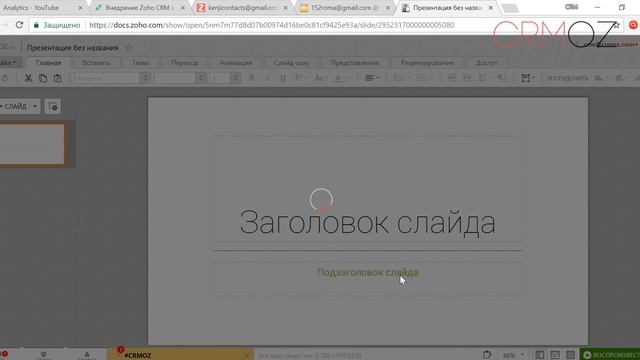
Task: Open the text box fit dropdown
Action: 528,78
